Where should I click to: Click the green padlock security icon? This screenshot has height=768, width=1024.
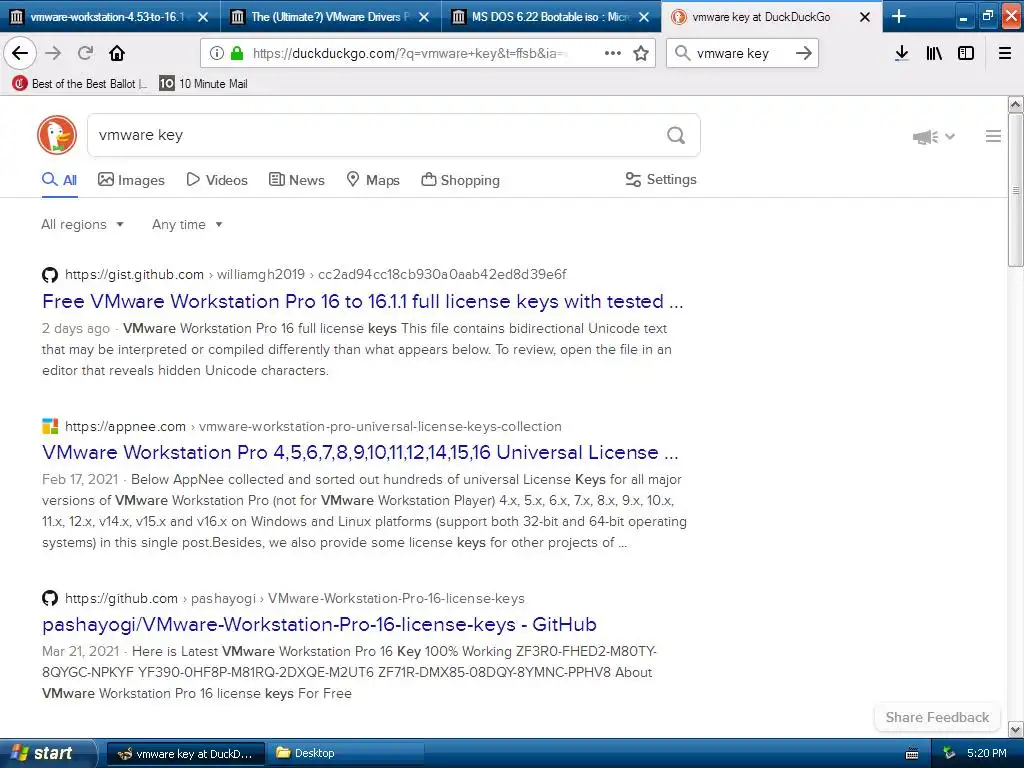pyautogui.click(x=237, y=54)
